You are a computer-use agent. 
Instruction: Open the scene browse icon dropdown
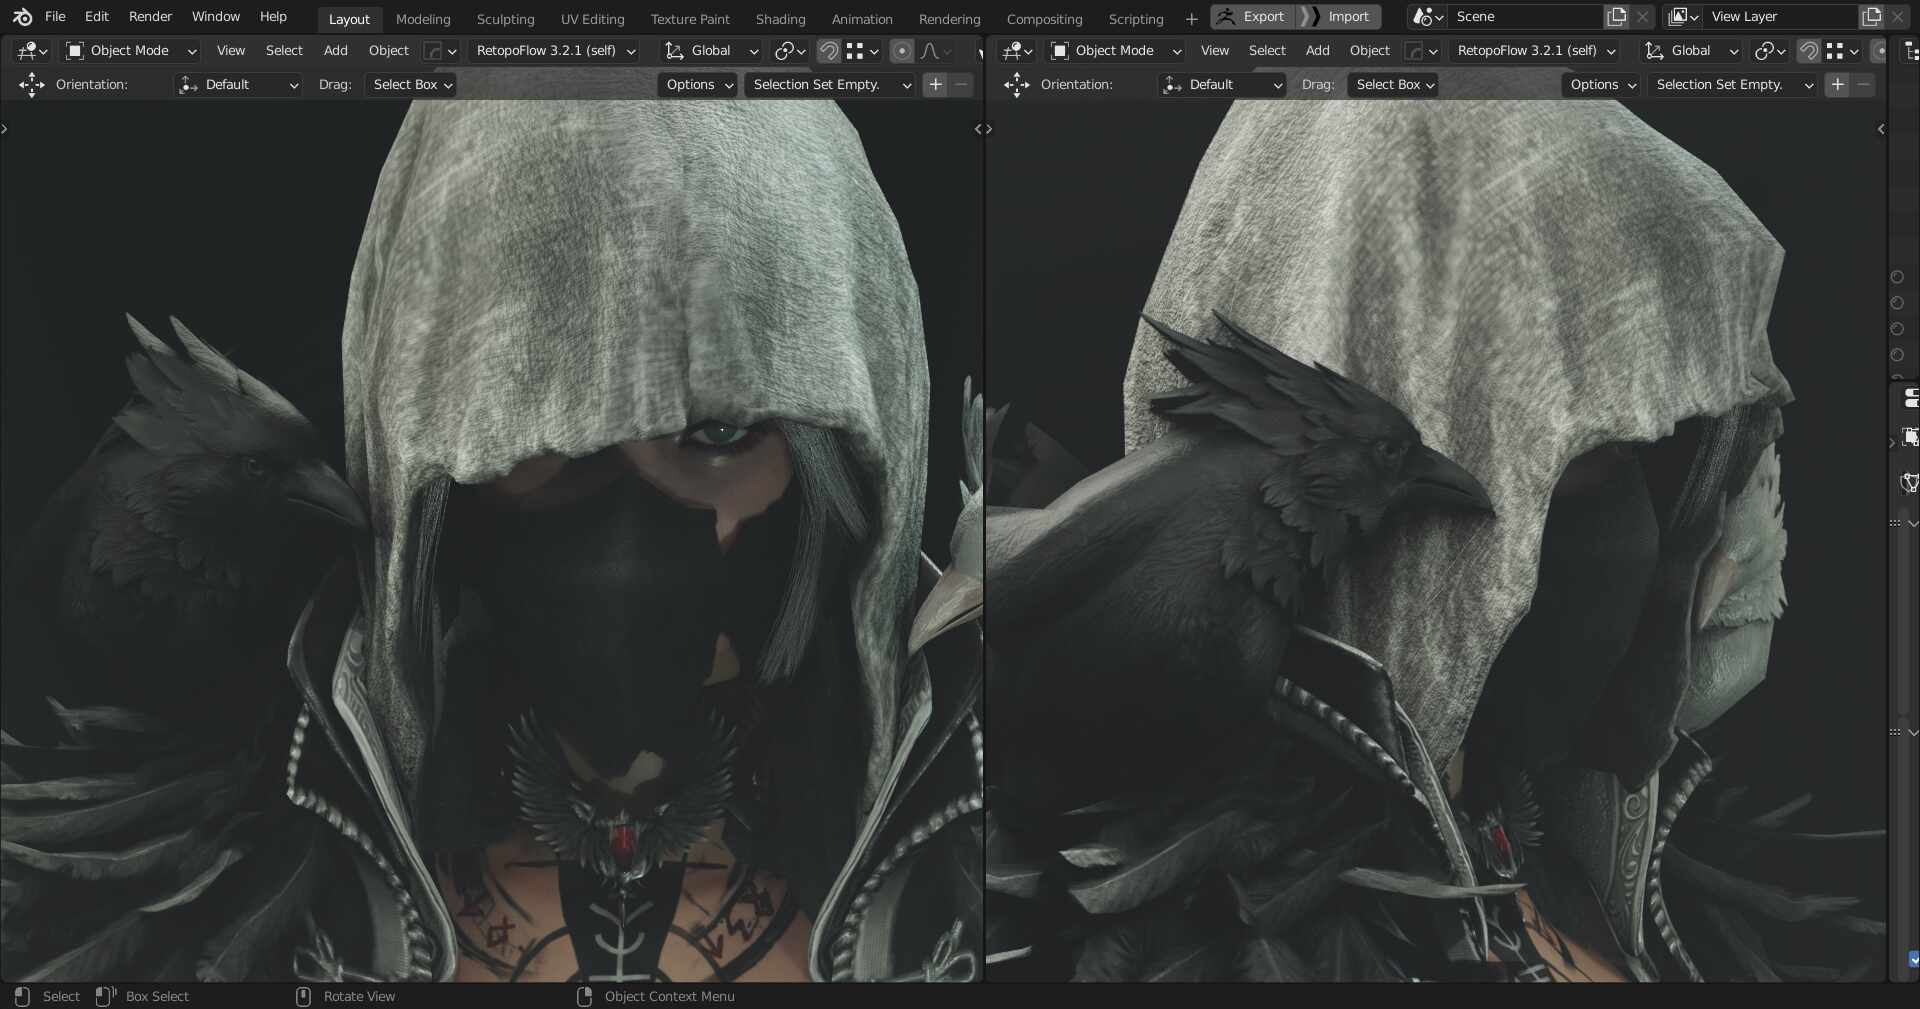(x=1428, y=17)
